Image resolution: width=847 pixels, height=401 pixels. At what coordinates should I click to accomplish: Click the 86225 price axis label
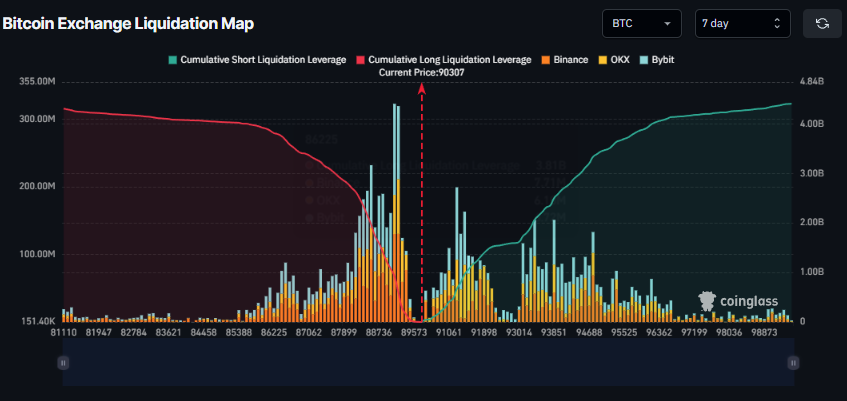pos(273,332)
